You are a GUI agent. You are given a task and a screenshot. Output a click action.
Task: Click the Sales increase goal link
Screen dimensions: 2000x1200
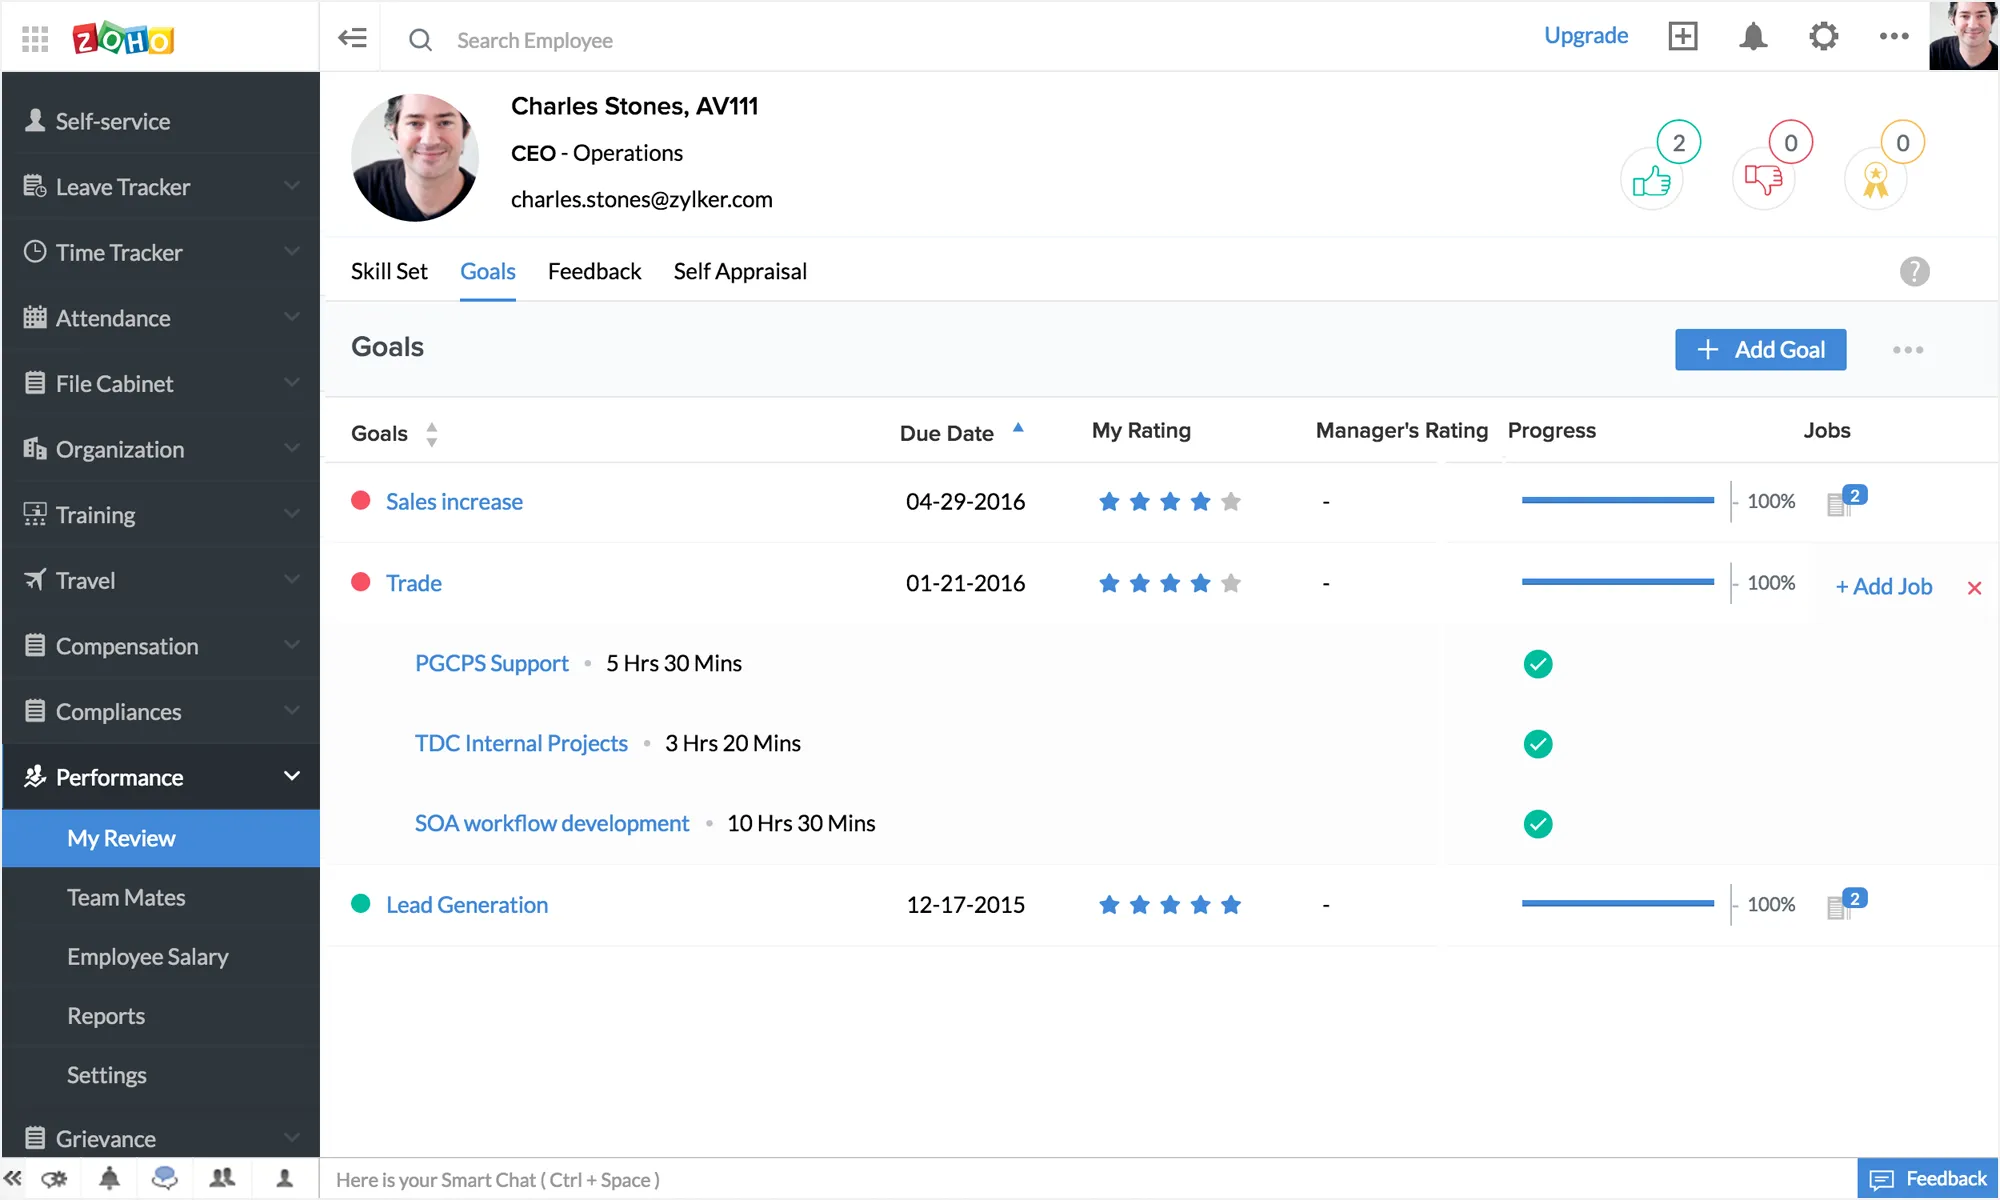coord(454,500)
